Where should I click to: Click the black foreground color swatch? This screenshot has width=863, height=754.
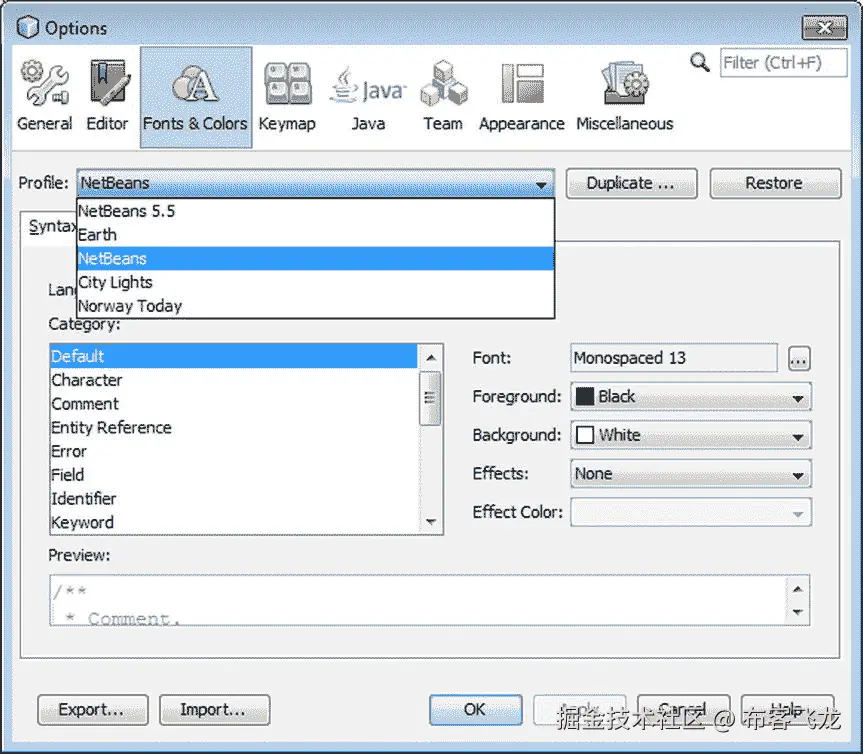pos(583,396)
